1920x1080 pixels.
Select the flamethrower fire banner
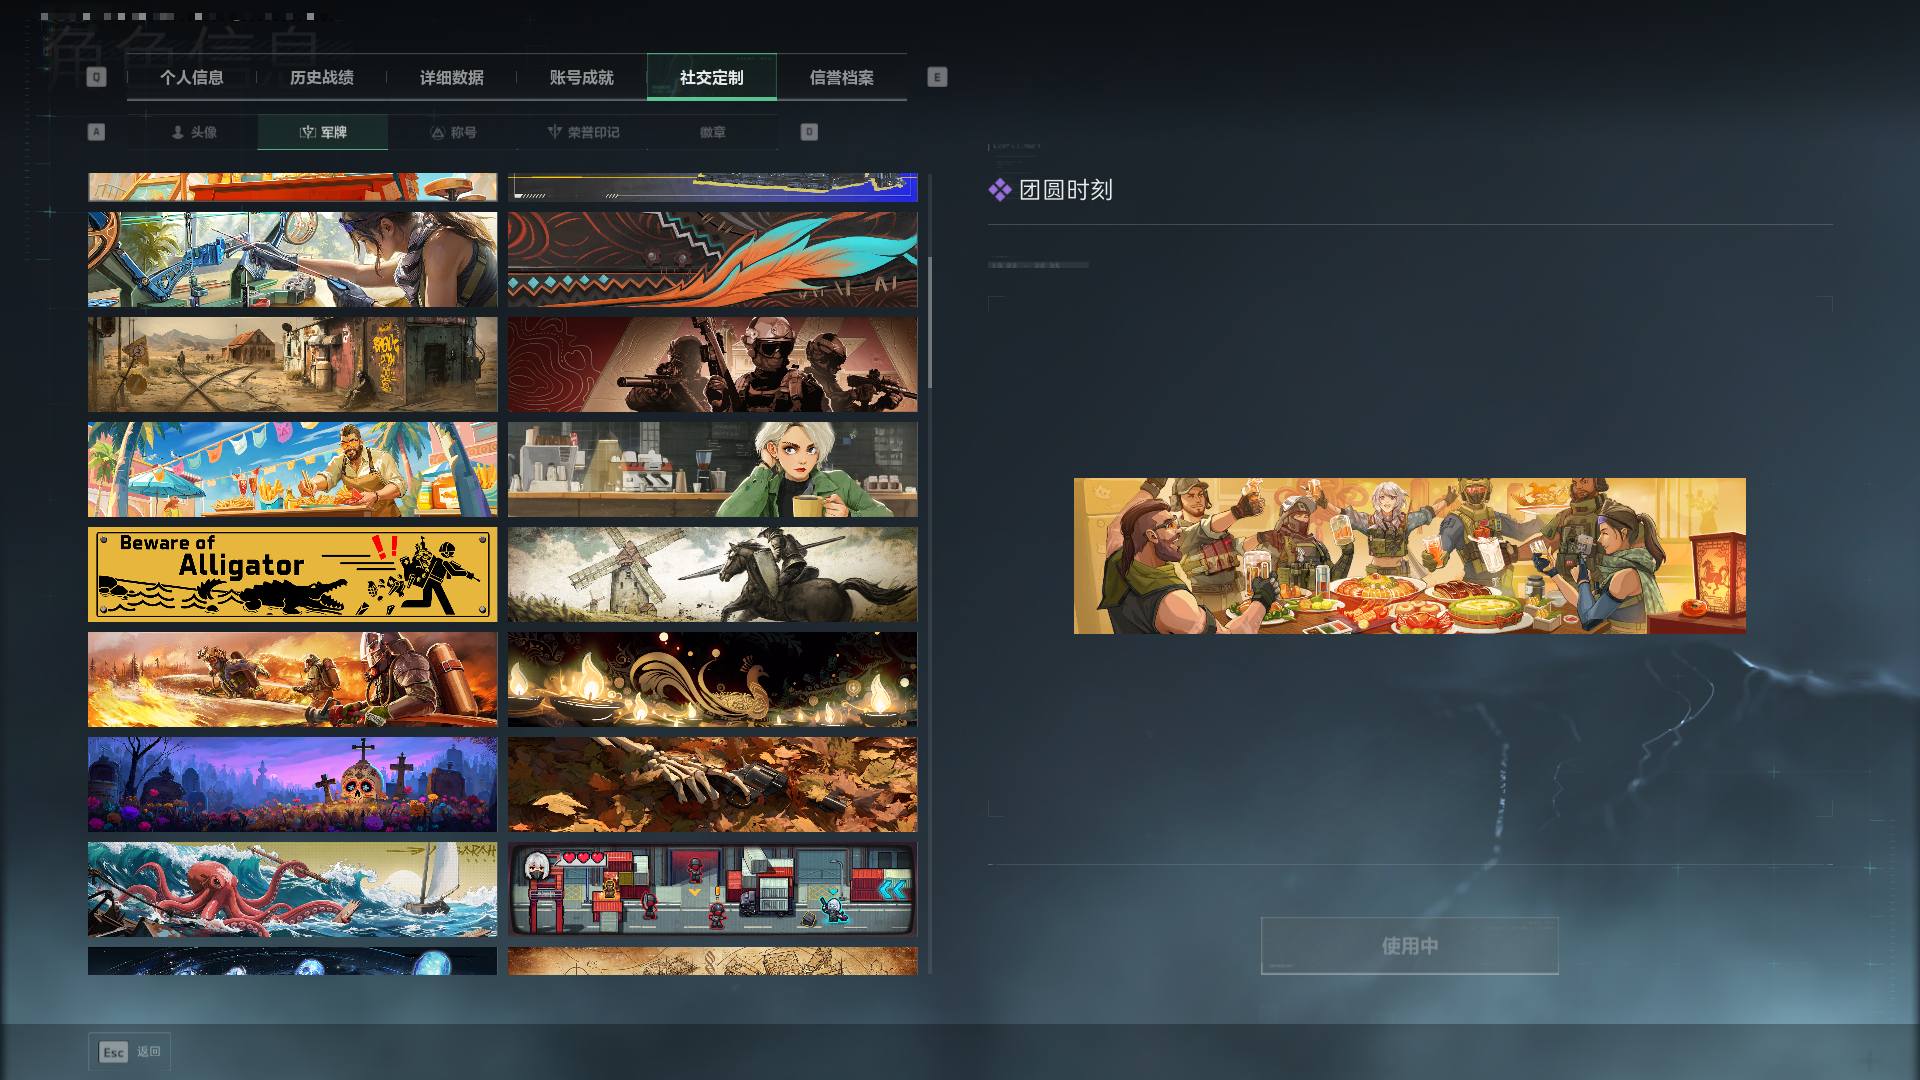click(x=292, y=680)
